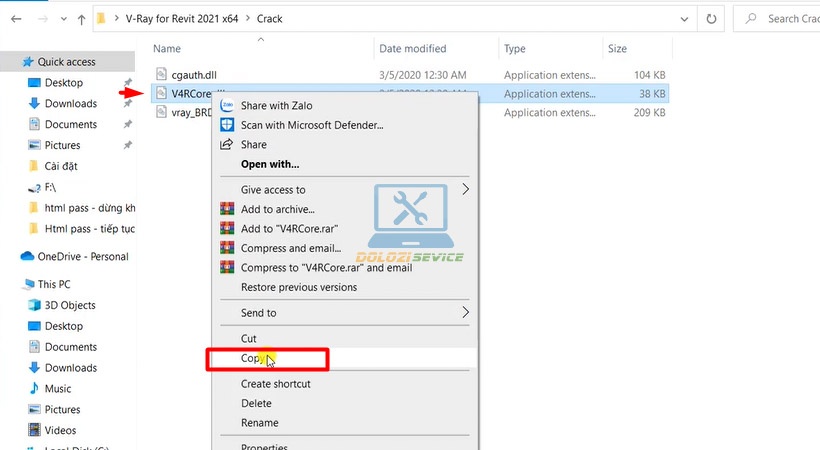Go up one folder level
Image resolution: width=820 pixels, height=450 pixels.
pyautogui.click(x=82, y=19)
